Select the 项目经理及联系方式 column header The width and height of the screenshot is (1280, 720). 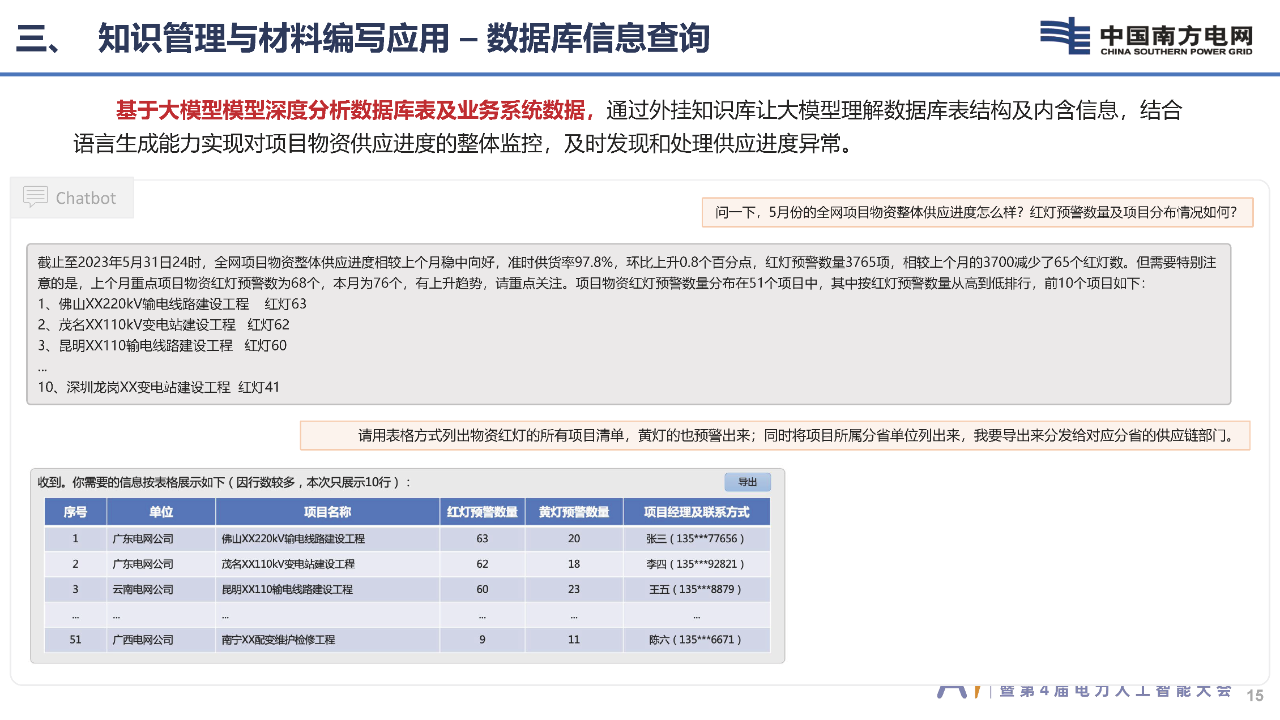coord(696,512)
